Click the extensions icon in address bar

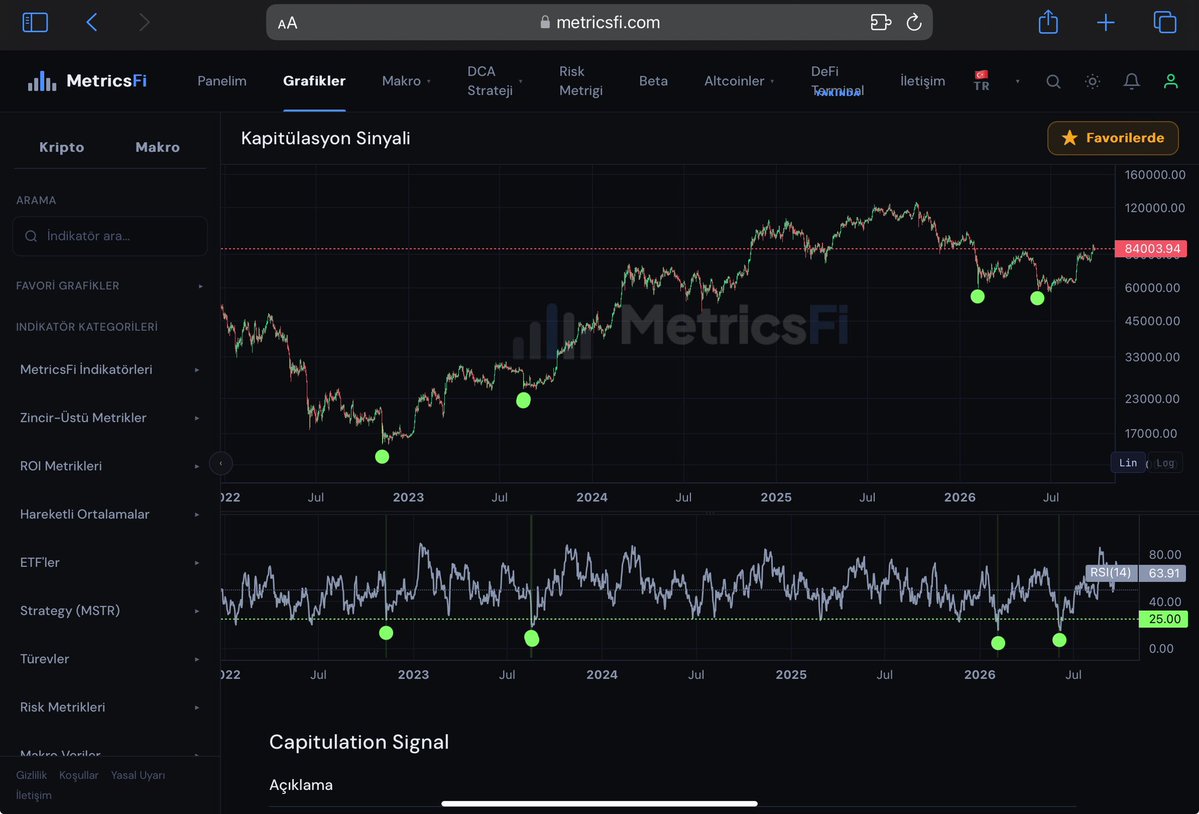pyautogui.click(x=881, y=22)
